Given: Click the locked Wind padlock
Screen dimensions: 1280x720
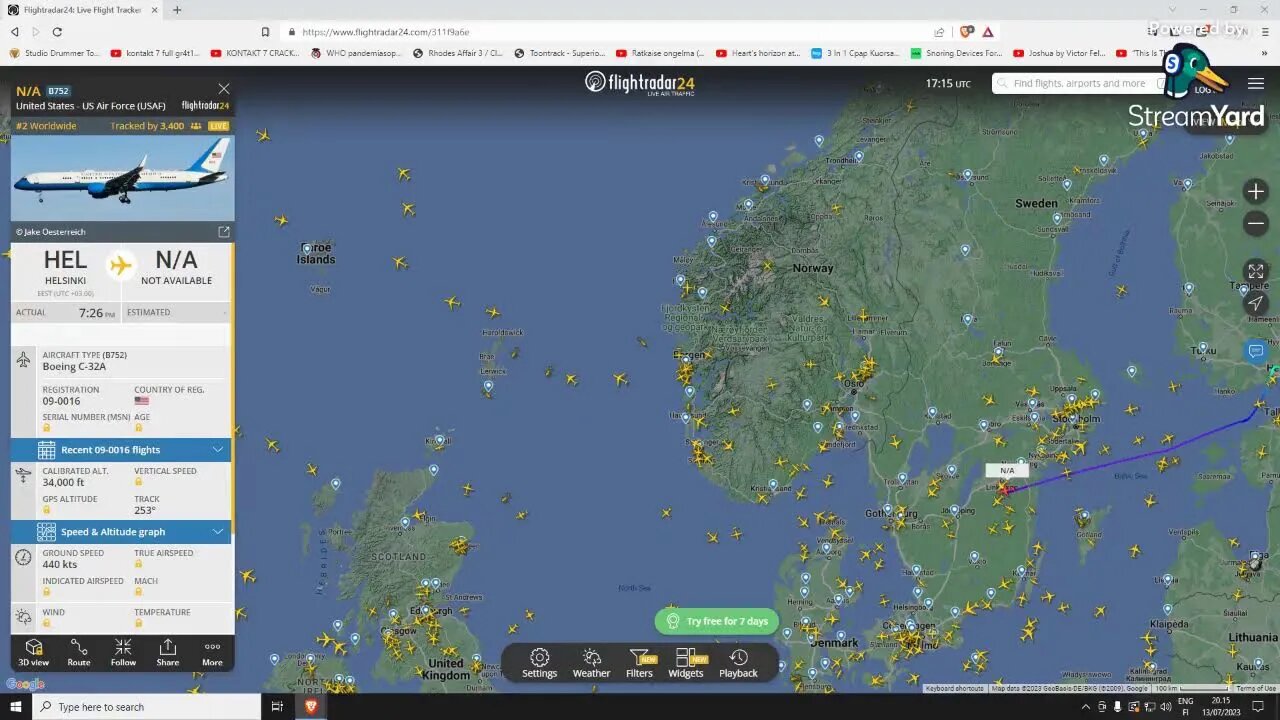Looking at the screenshot, I should (47, 623).
